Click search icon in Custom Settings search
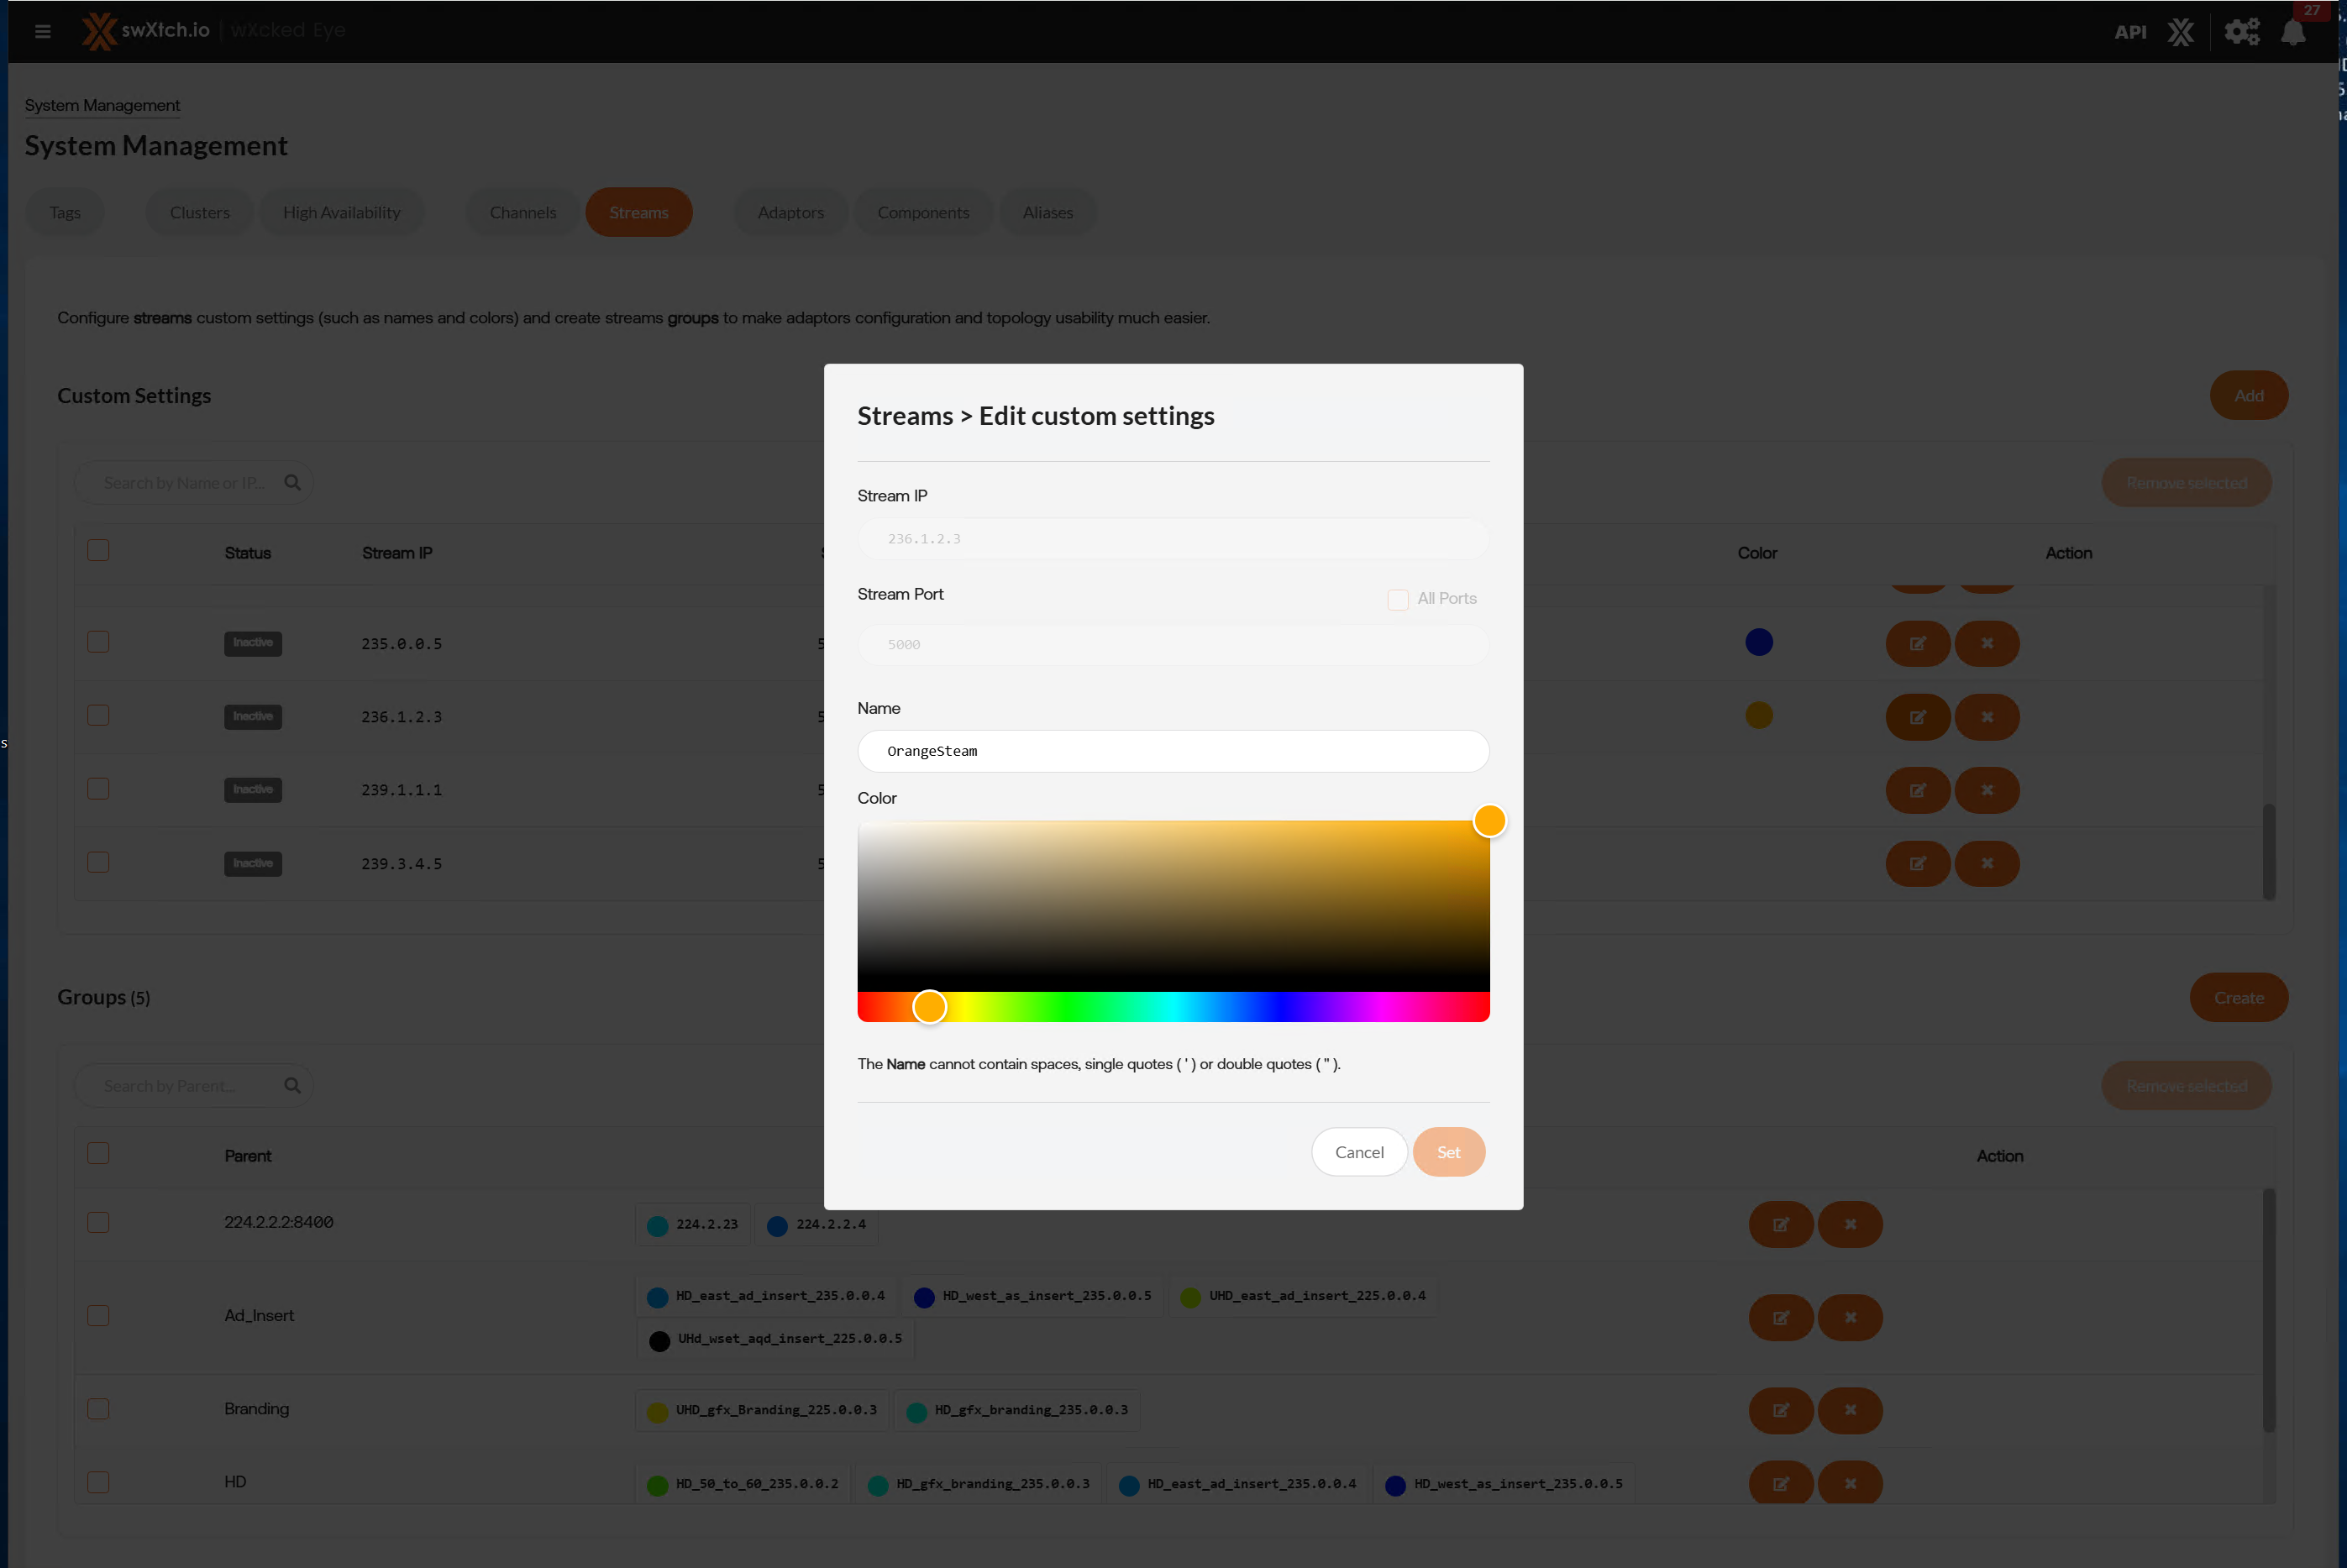2347x1568 pixels. click(x=292, y=483)
